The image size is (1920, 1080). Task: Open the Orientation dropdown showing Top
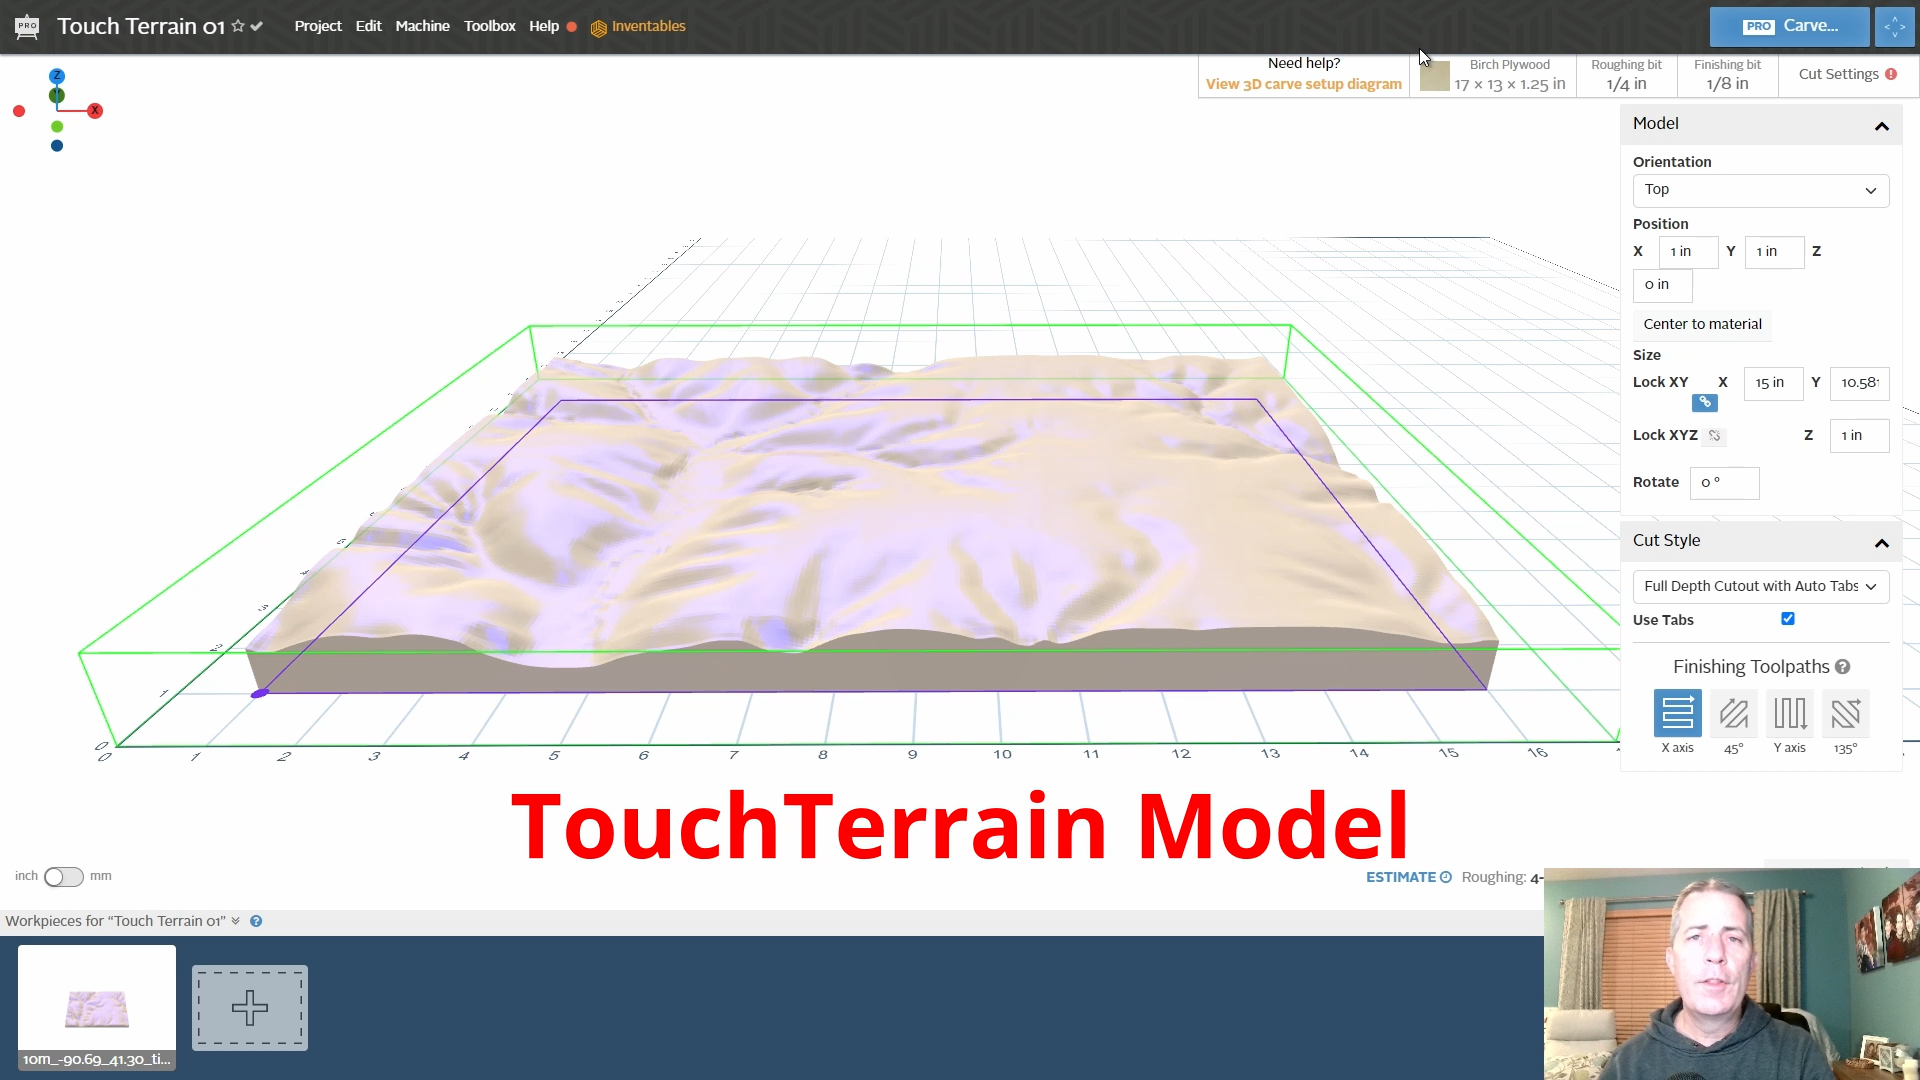coord(1760,190)
